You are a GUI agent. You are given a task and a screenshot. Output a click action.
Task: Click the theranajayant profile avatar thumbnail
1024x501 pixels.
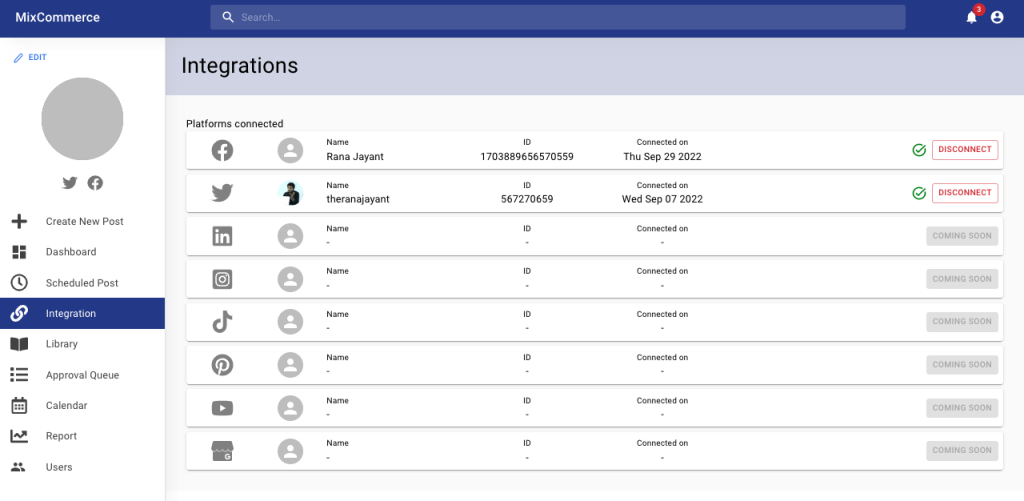[290, 193]
